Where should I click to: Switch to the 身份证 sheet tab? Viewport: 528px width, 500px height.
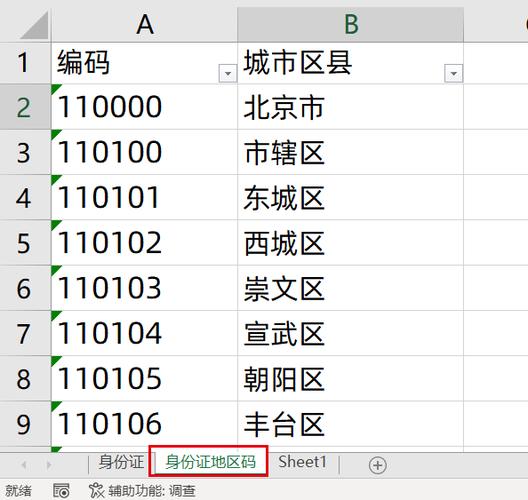point(121,462)
